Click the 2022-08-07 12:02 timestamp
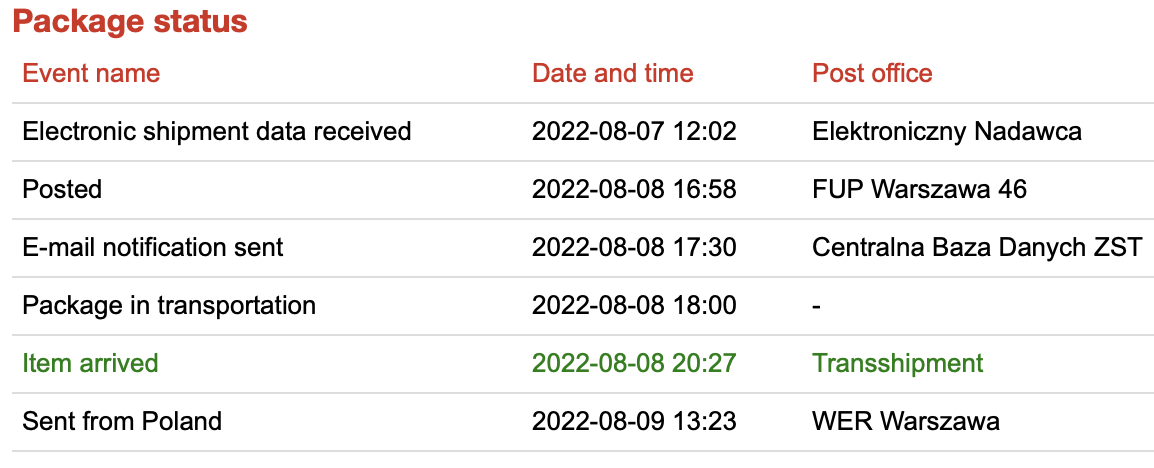 point(634,131)
